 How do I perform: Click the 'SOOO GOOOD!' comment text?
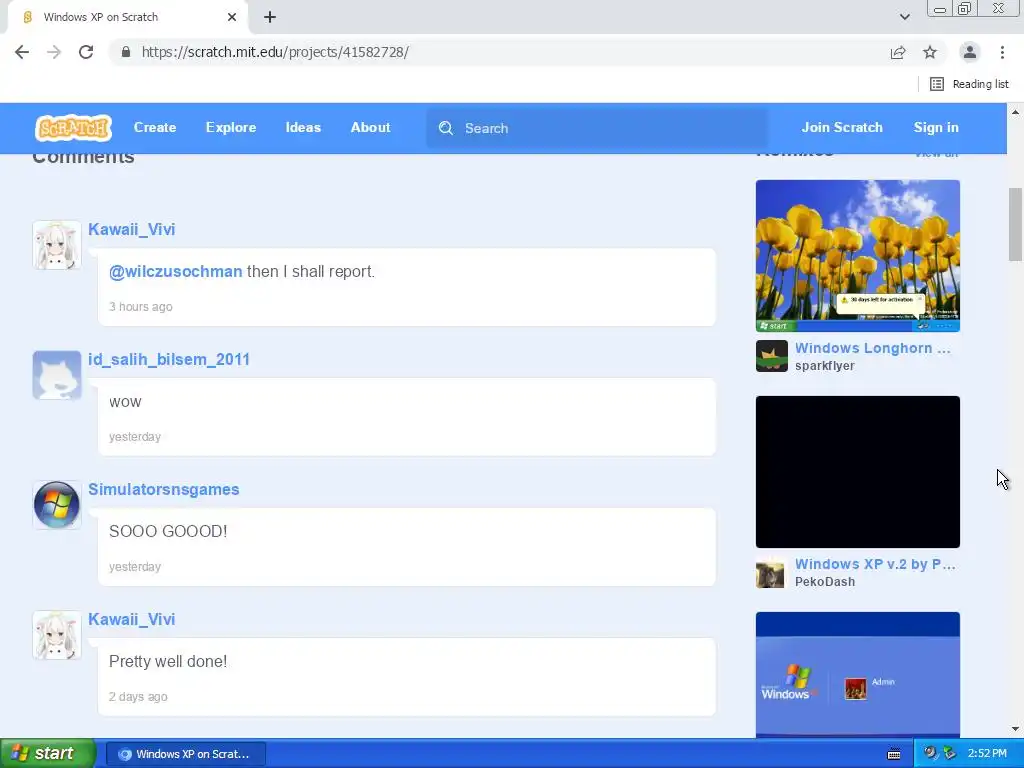click(168, 532)
